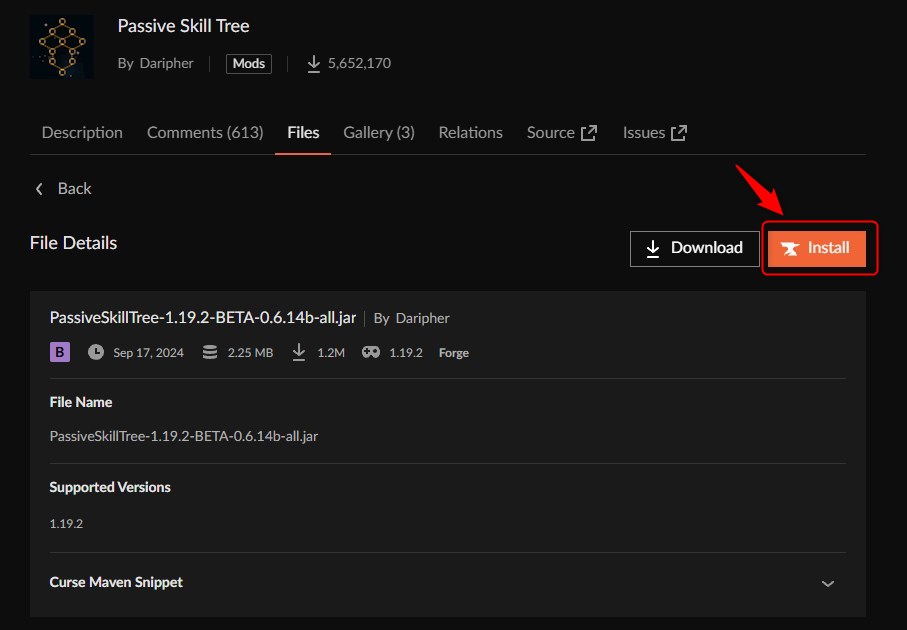Click the download arrow icon in Download button
The width and height of the screenshot is (907, 630).
tap(652, 249)
